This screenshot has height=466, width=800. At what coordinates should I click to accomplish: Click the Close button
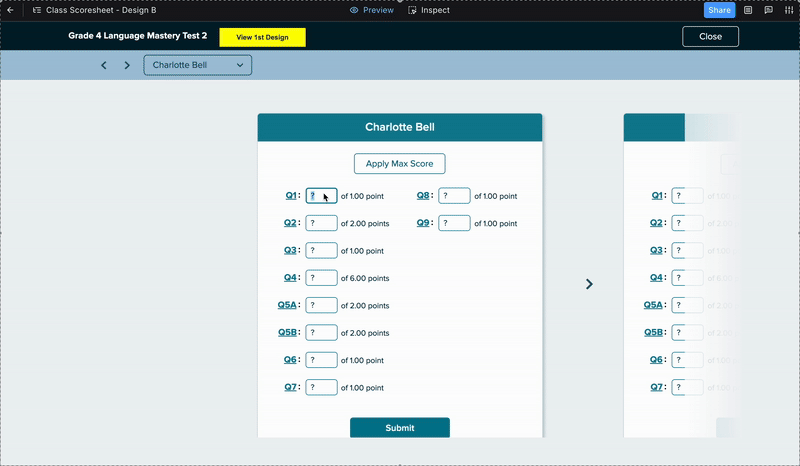pyautogui.click(x=710, y=37)
